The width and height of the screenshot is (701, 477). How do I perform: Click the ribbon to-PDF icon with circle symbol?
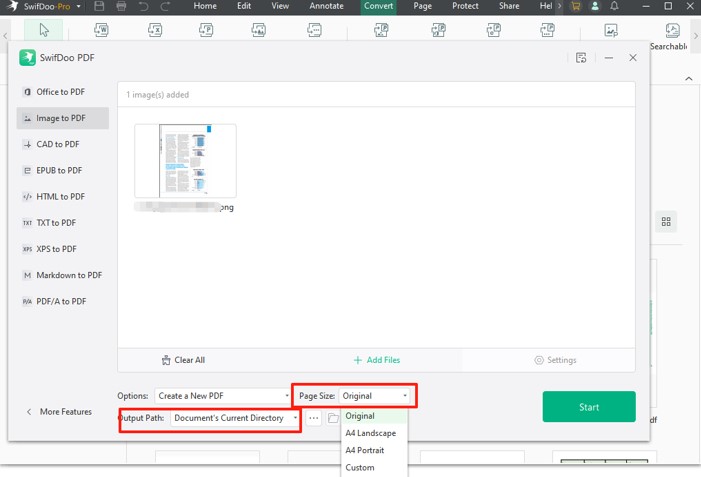pyautogui.click(x=494, y=30)
